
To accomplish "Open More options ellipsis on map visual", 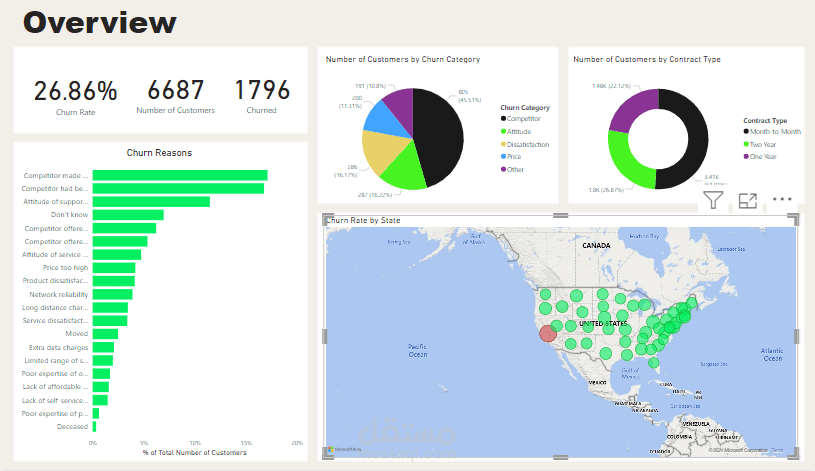I will [782, 199].
